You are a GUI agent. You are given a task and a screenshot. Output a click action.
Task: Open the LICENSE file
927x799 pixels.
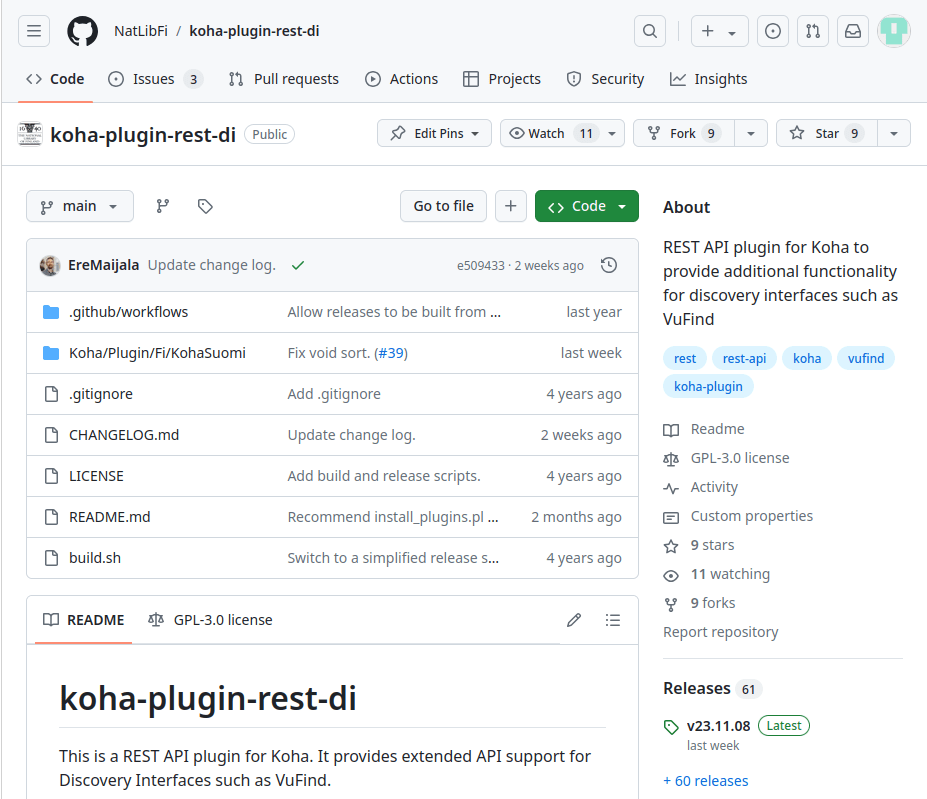pos(96,476)
